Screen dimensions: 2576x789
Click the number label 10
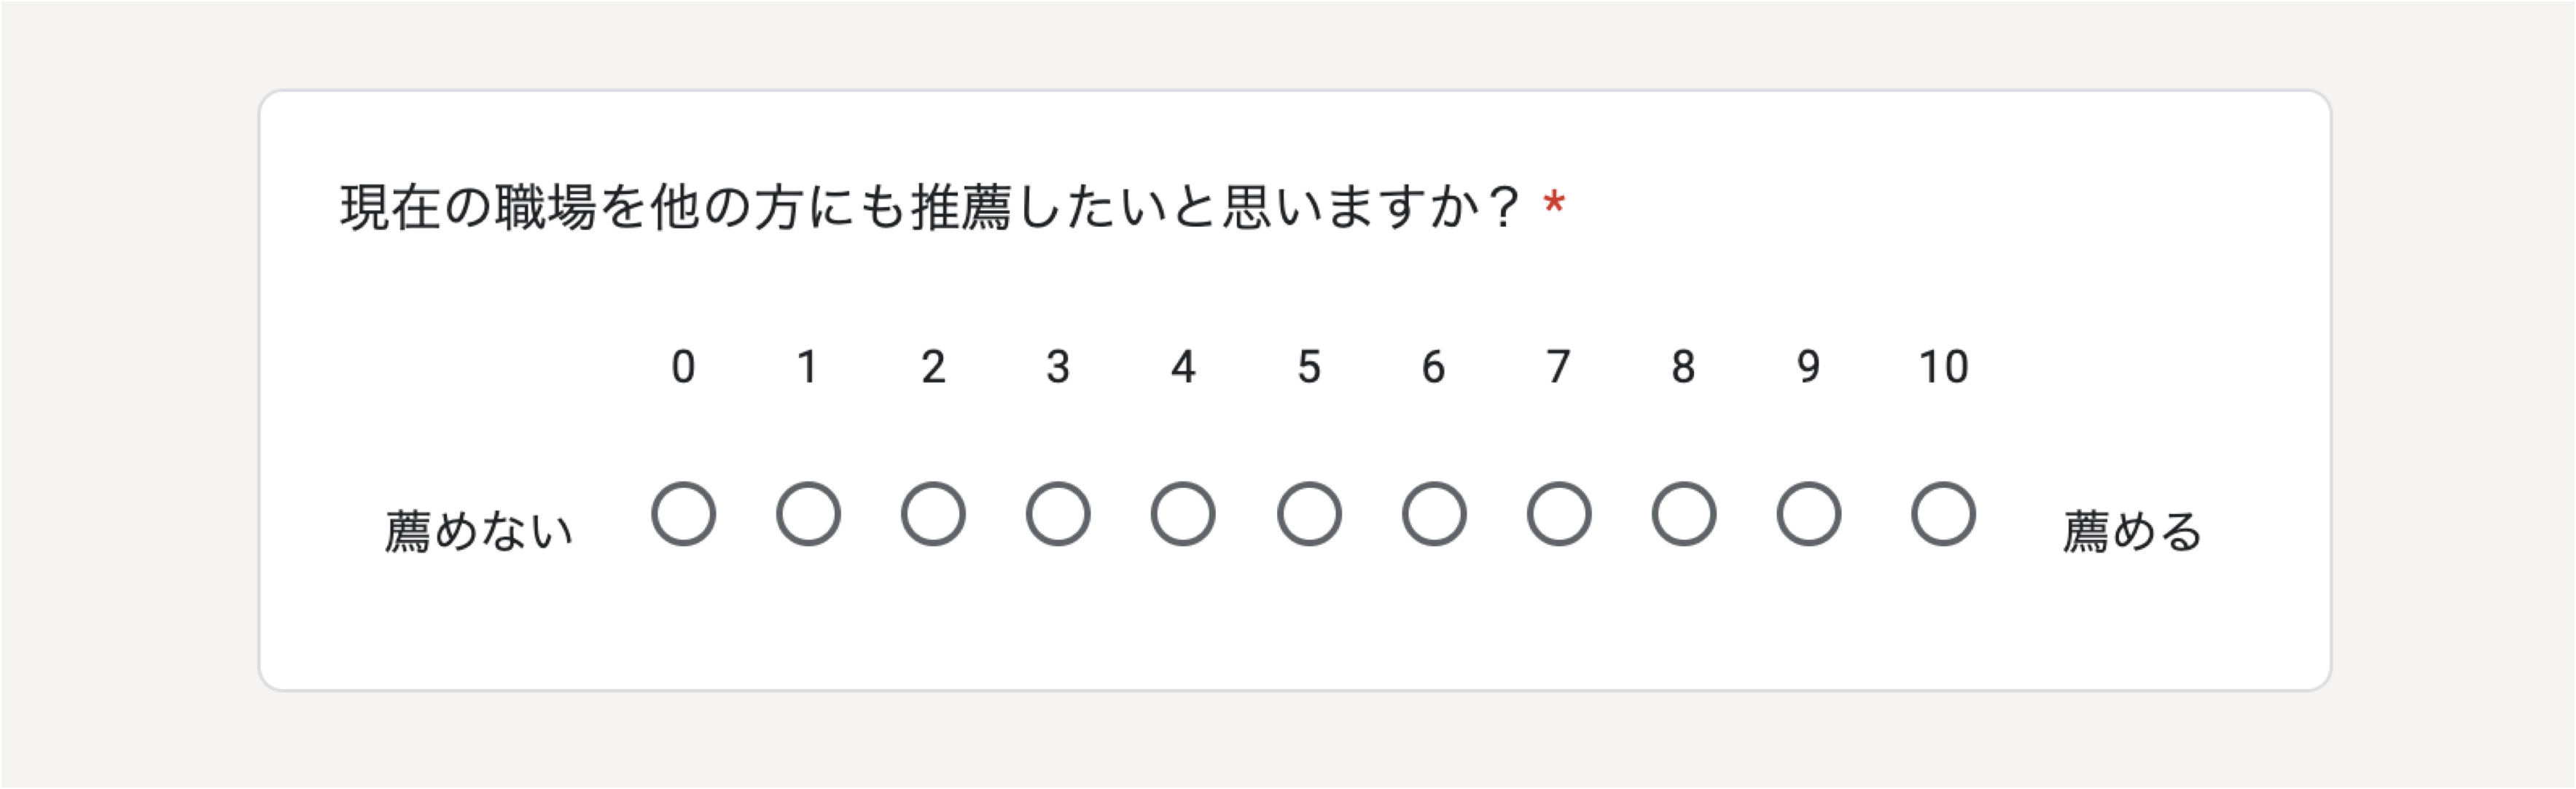[1943, 367]
